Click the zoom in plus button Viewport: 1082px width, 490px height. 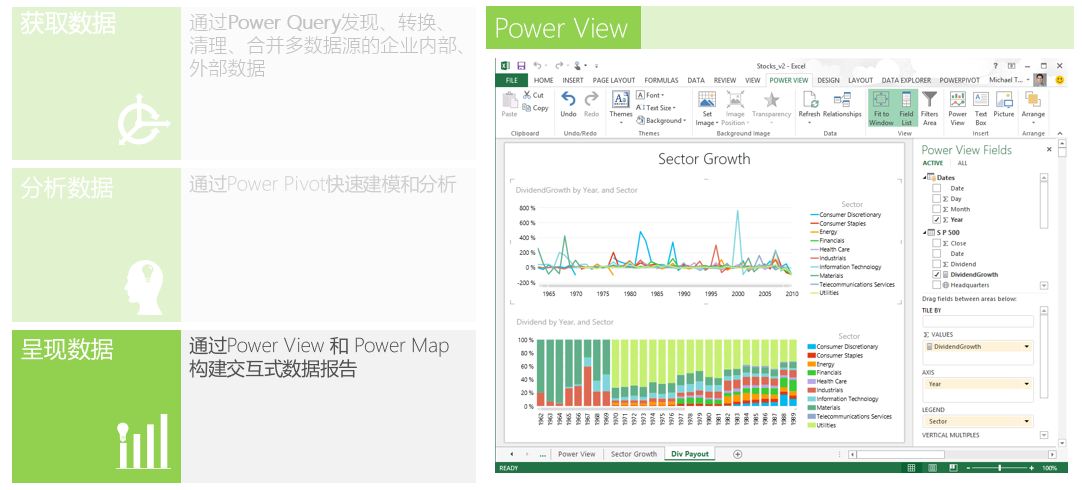pyautogui.click(x=1031, y=468)
